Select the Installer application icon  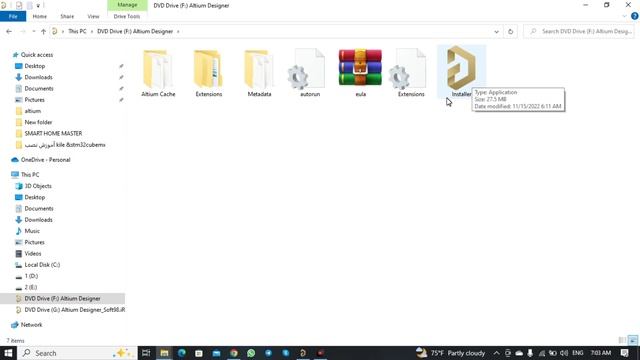coord(461,72)
